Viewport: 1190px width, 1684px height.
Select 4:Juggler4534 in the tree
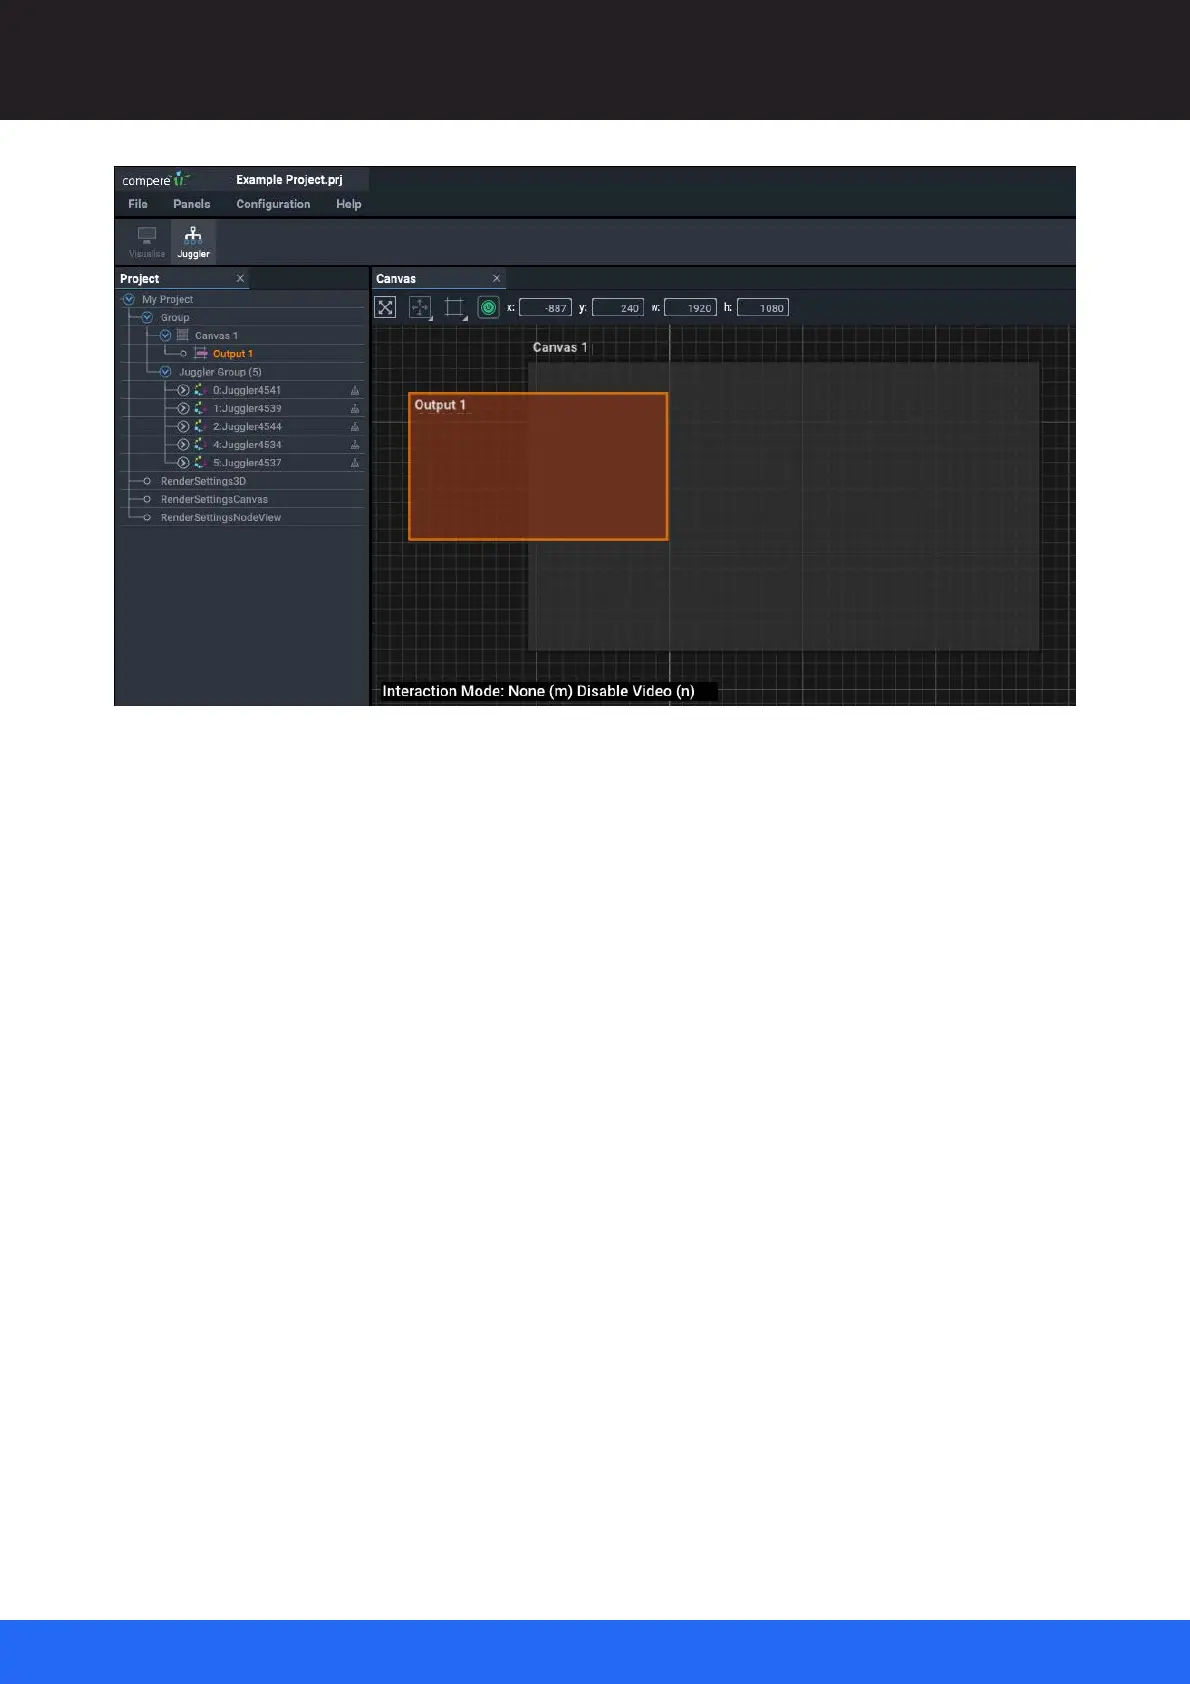pyautogui.click(x=247, y=445)
